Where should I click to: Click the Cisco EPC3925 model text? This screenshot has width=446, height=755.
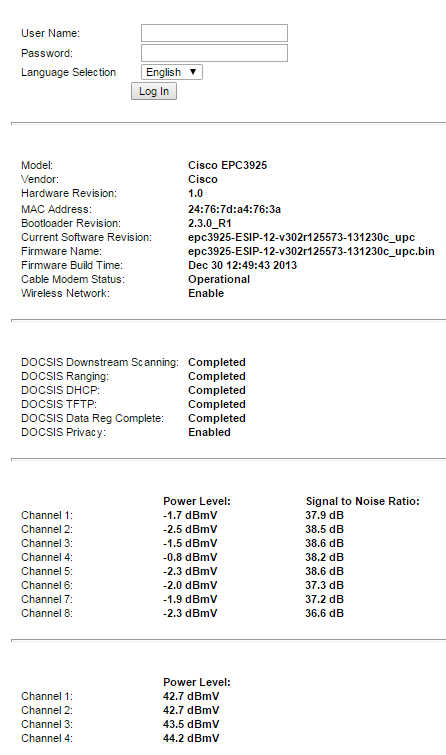pos(227,165)
